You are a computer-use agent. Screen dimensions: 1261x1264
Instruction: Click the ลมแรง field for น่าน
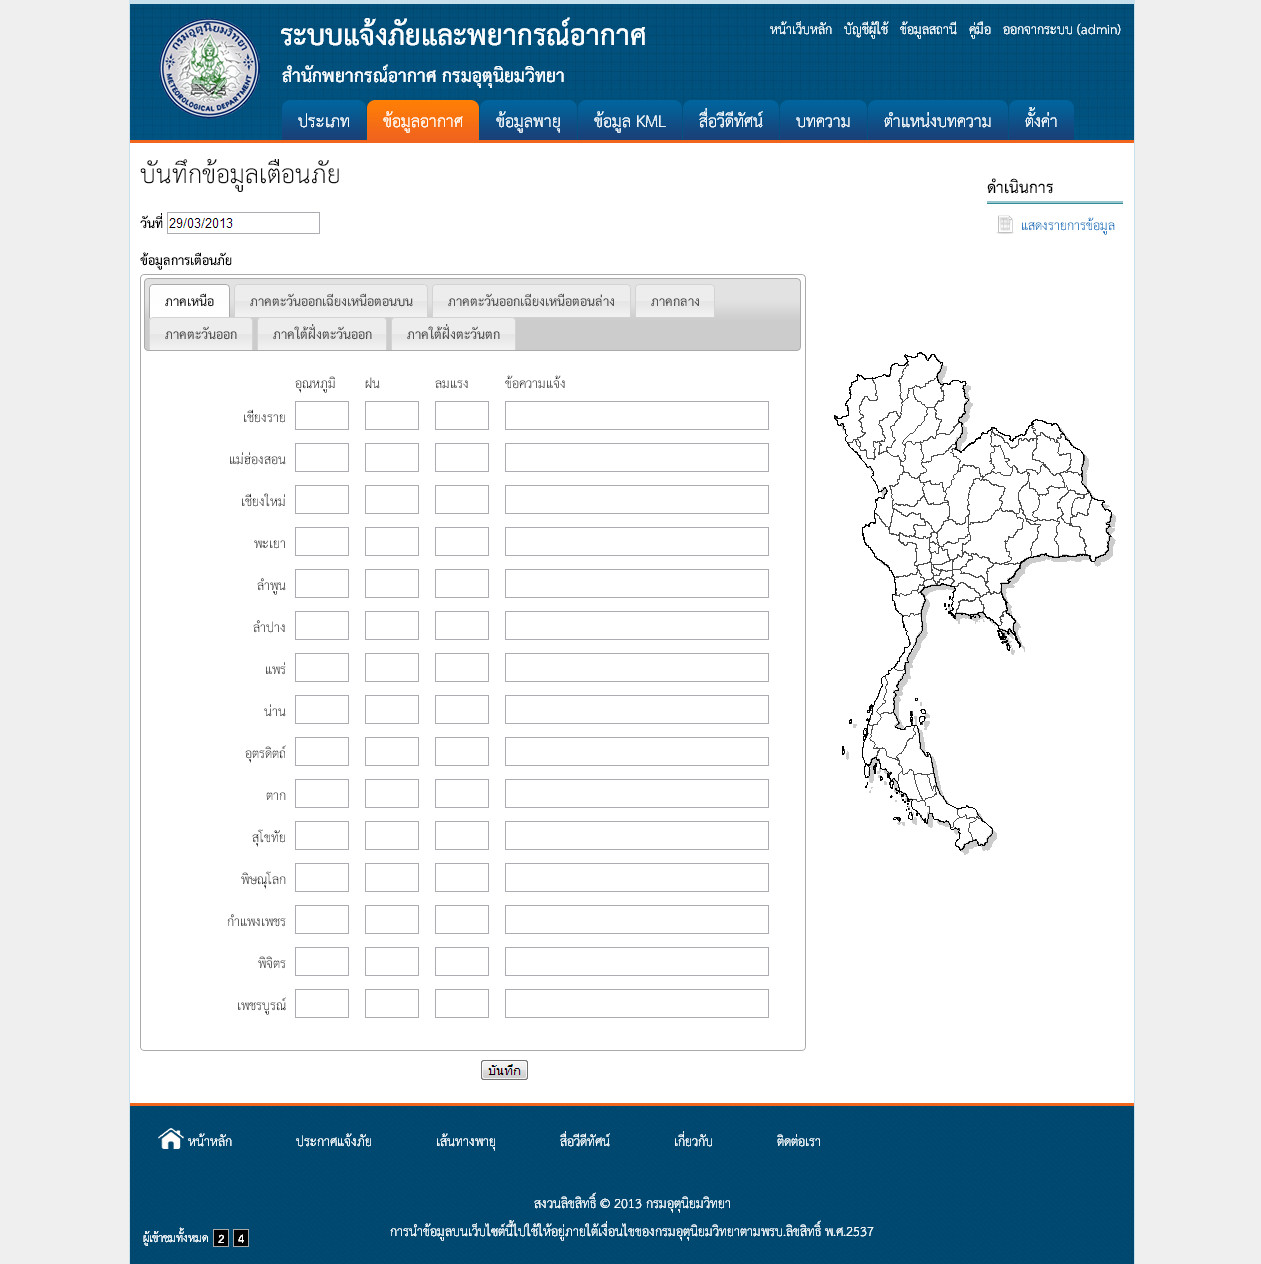[462, 710]
